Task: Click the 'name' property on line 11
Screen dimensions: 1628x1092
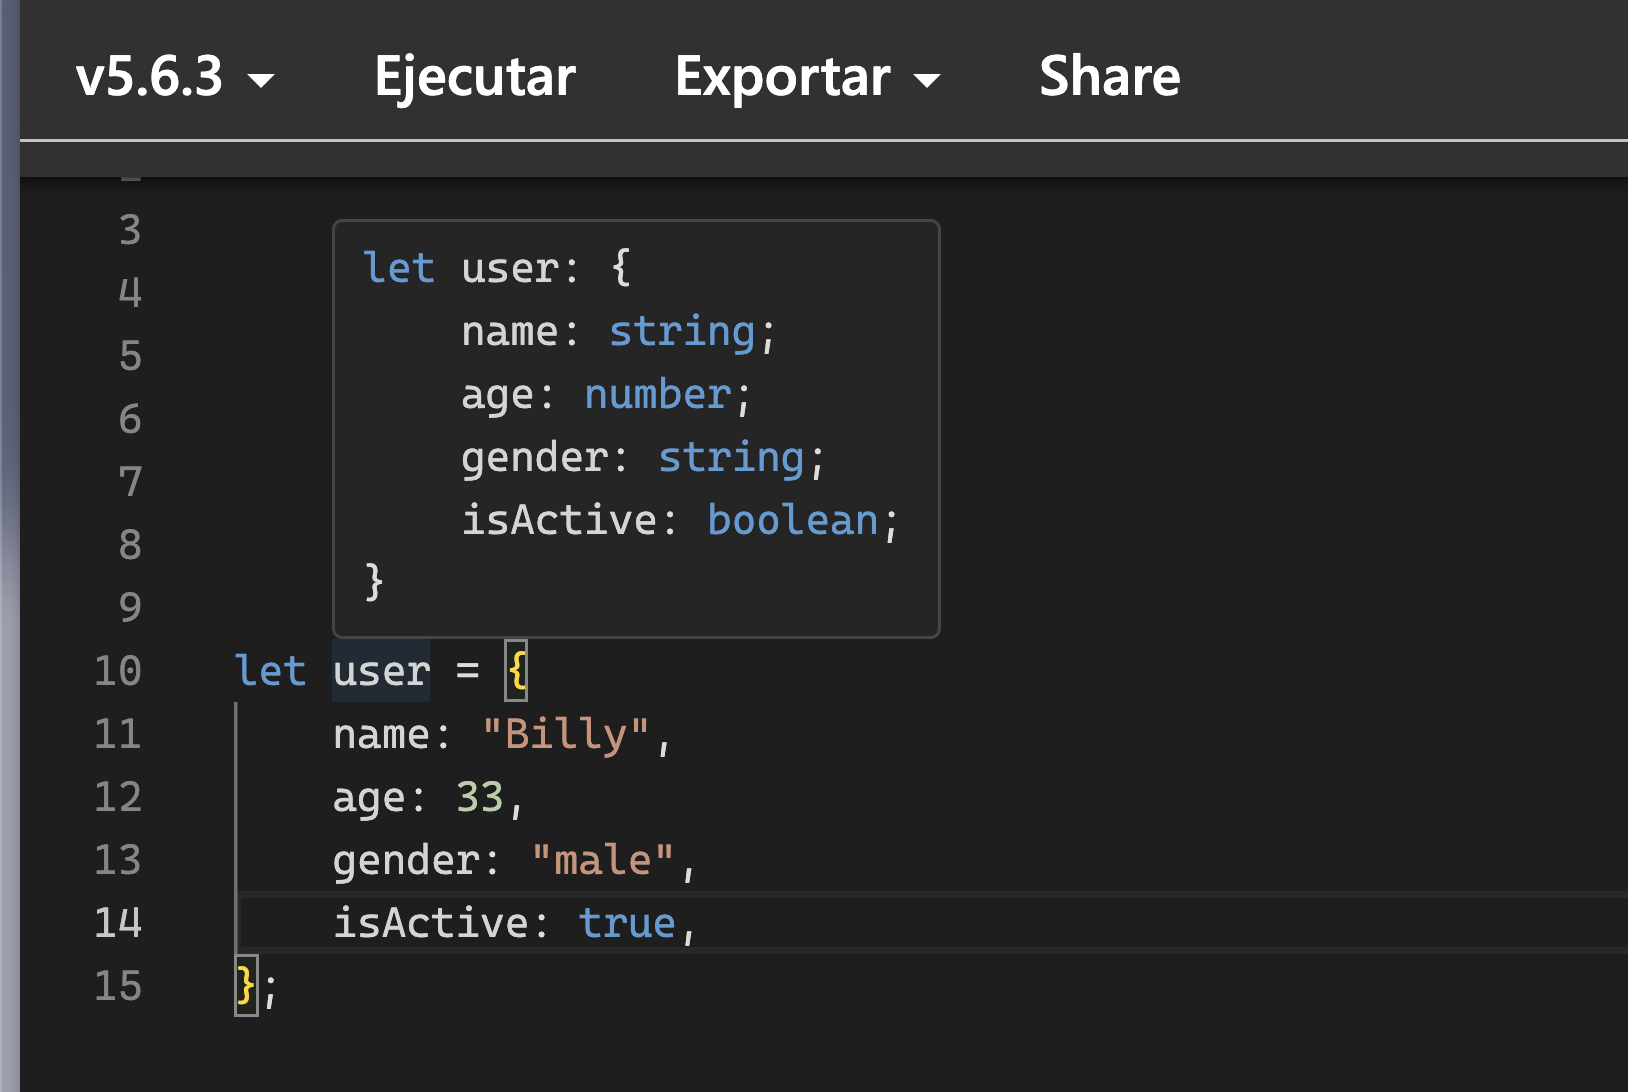Action: [x=381, y=734]
